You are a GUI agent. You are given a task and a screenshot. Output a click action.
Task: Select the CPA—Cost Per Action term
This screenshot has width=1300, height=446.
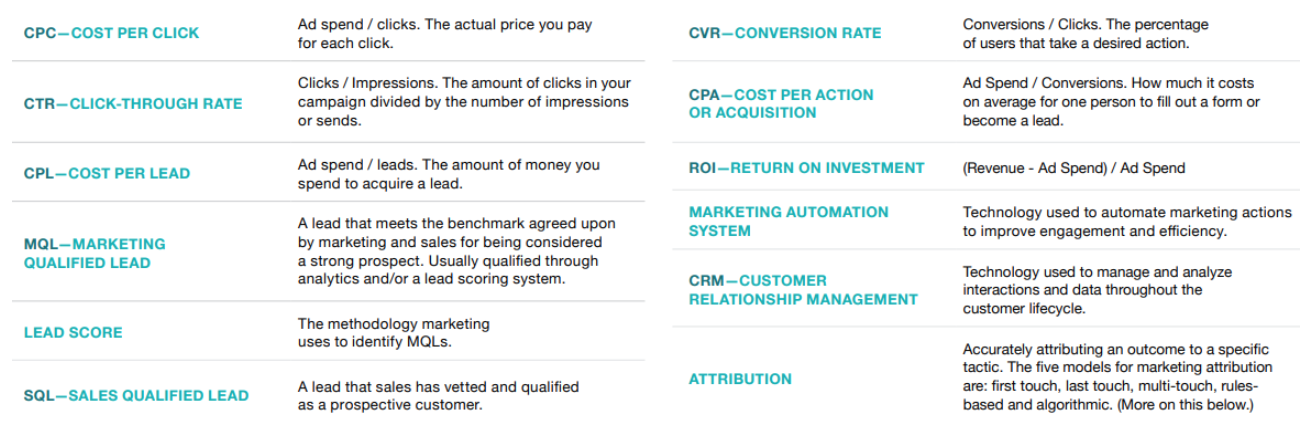(781, 104)
